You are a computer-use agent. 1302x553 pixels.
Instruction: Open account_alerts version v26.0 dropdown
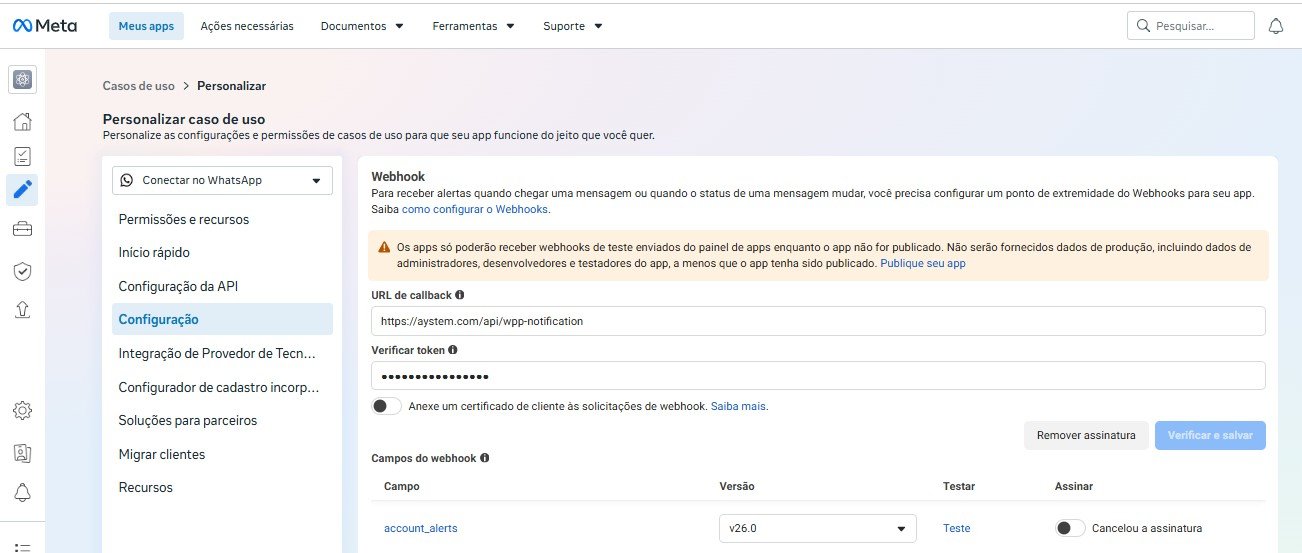(x=817, y=528)
